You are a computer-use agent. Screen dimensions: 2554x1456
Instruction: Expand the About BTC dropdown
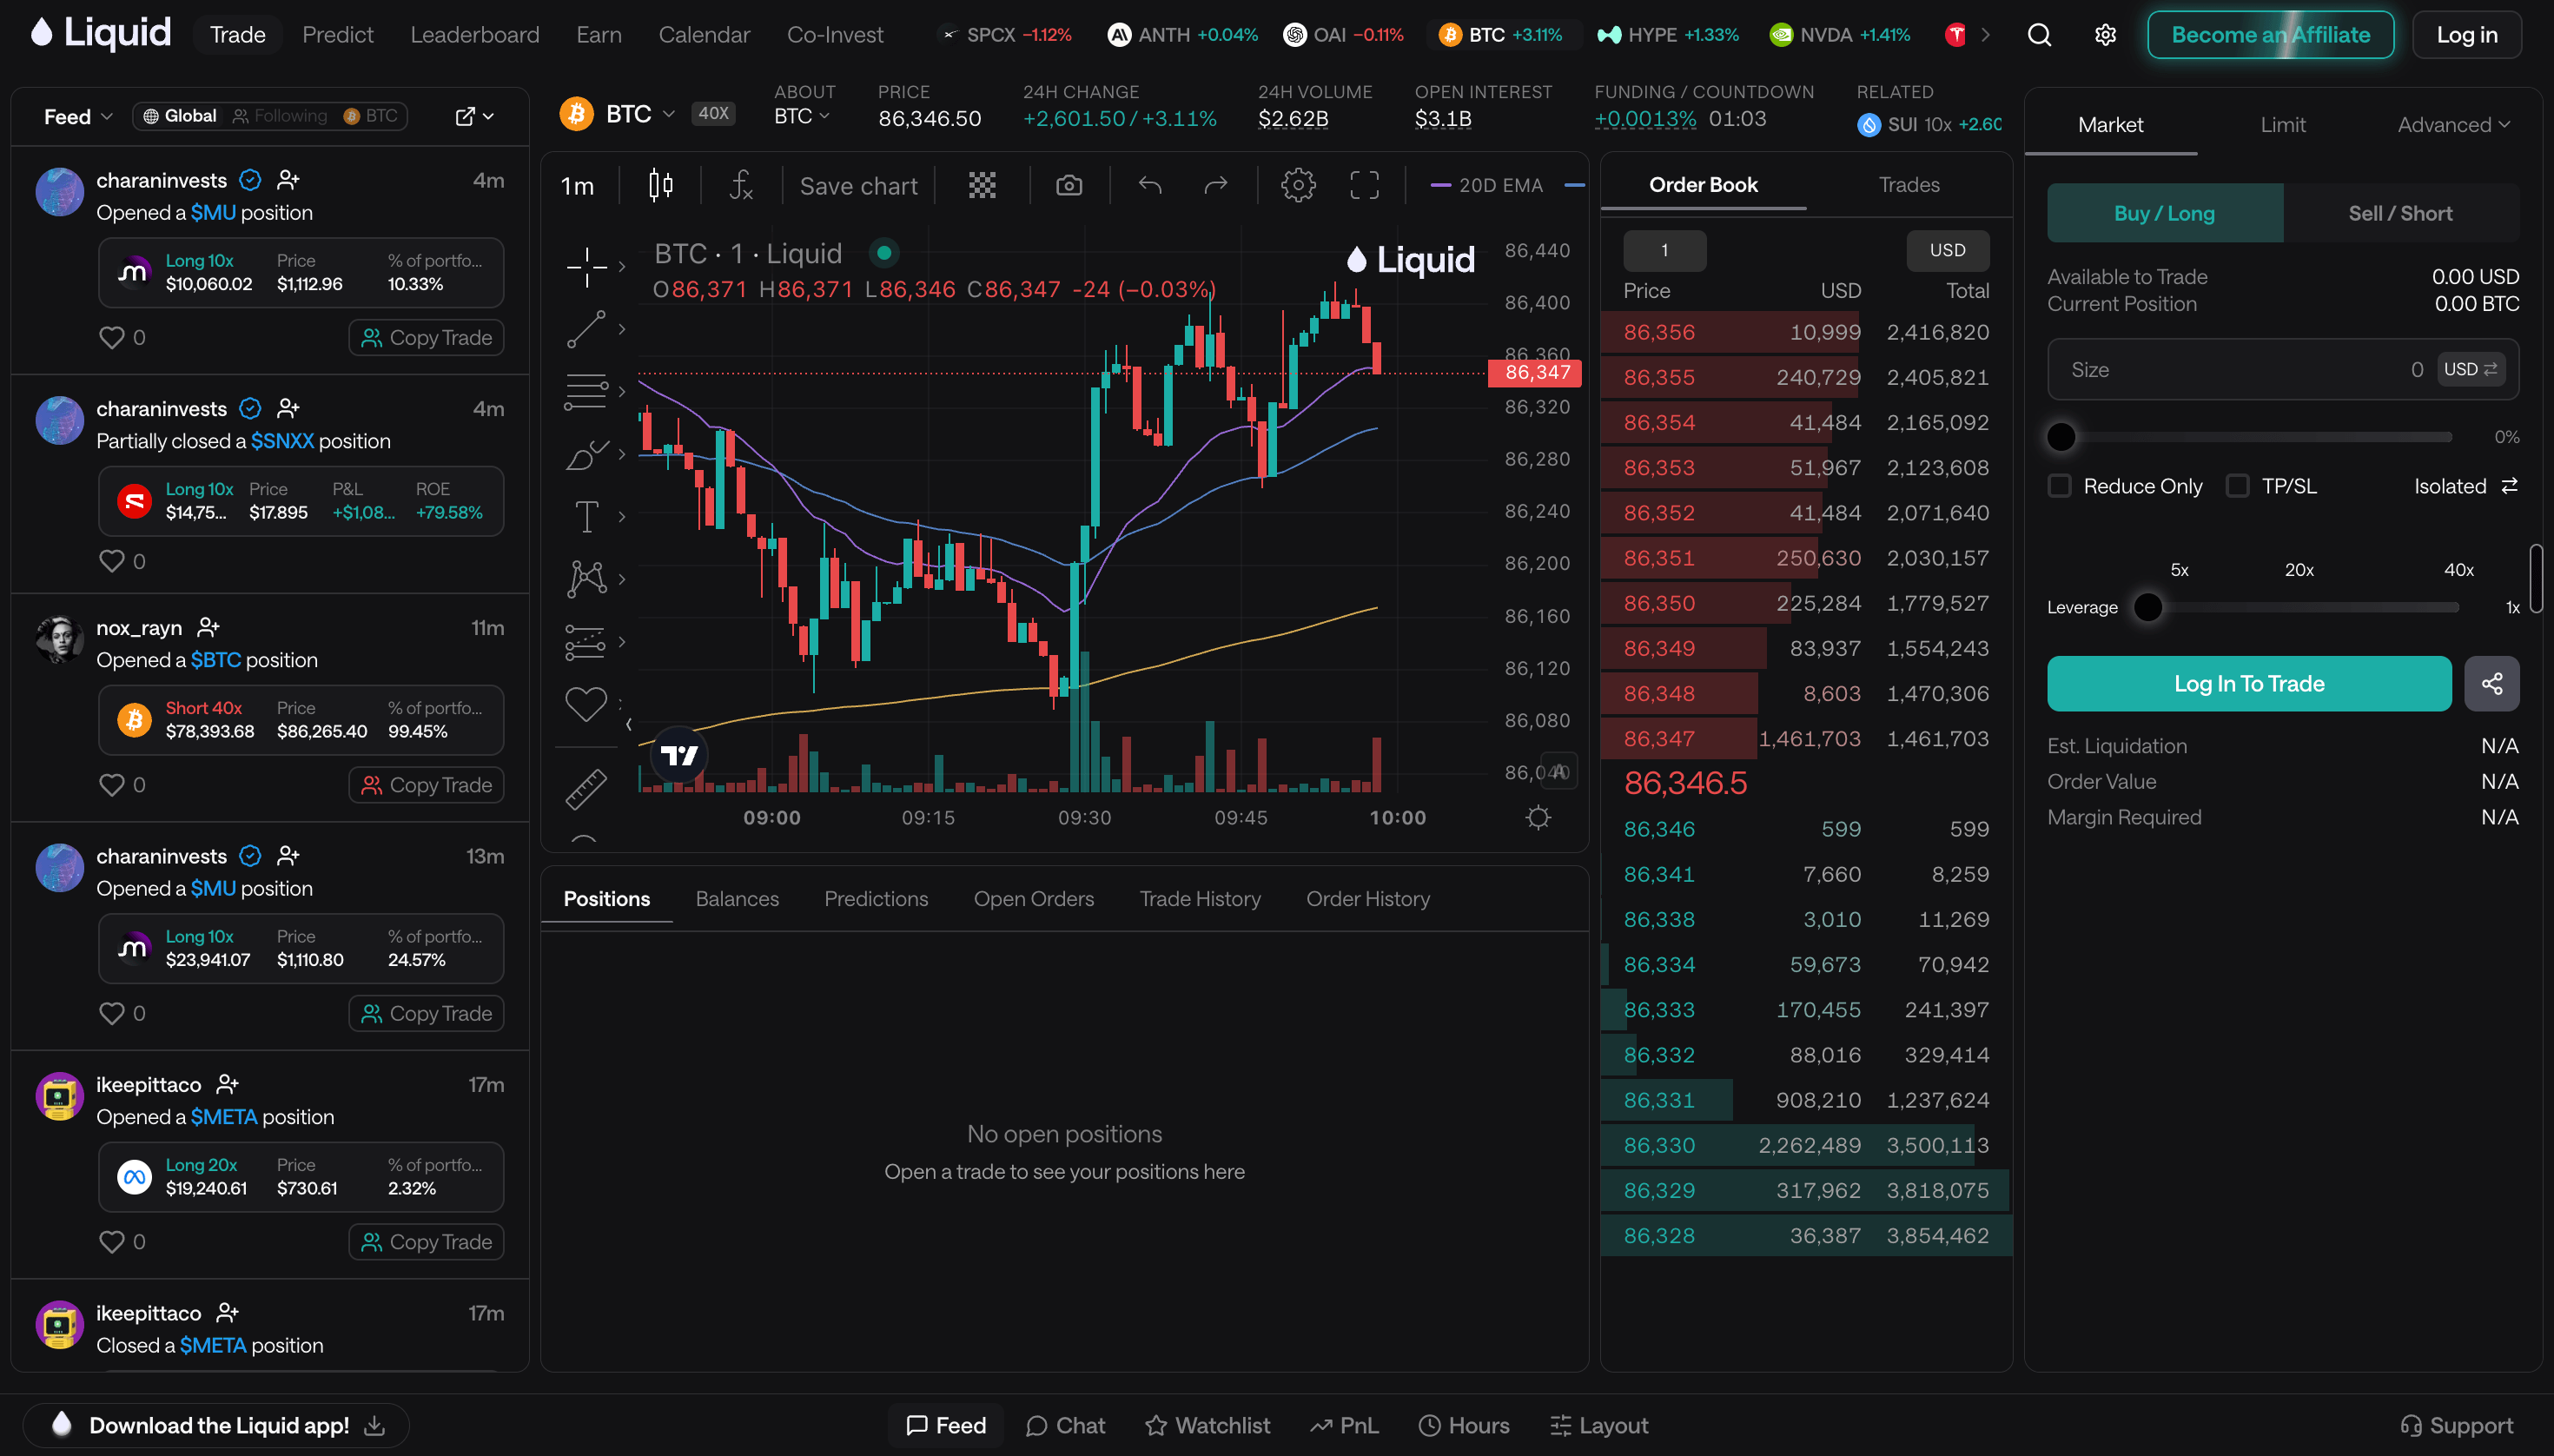[802, 116]
